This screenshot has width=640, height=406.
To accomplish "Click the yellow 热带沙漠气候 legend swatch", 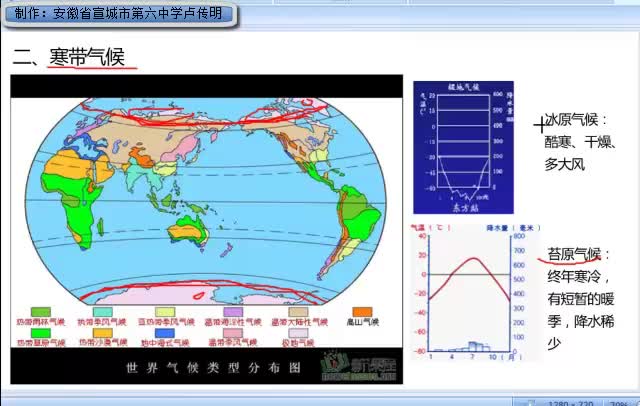I will 102,333.
